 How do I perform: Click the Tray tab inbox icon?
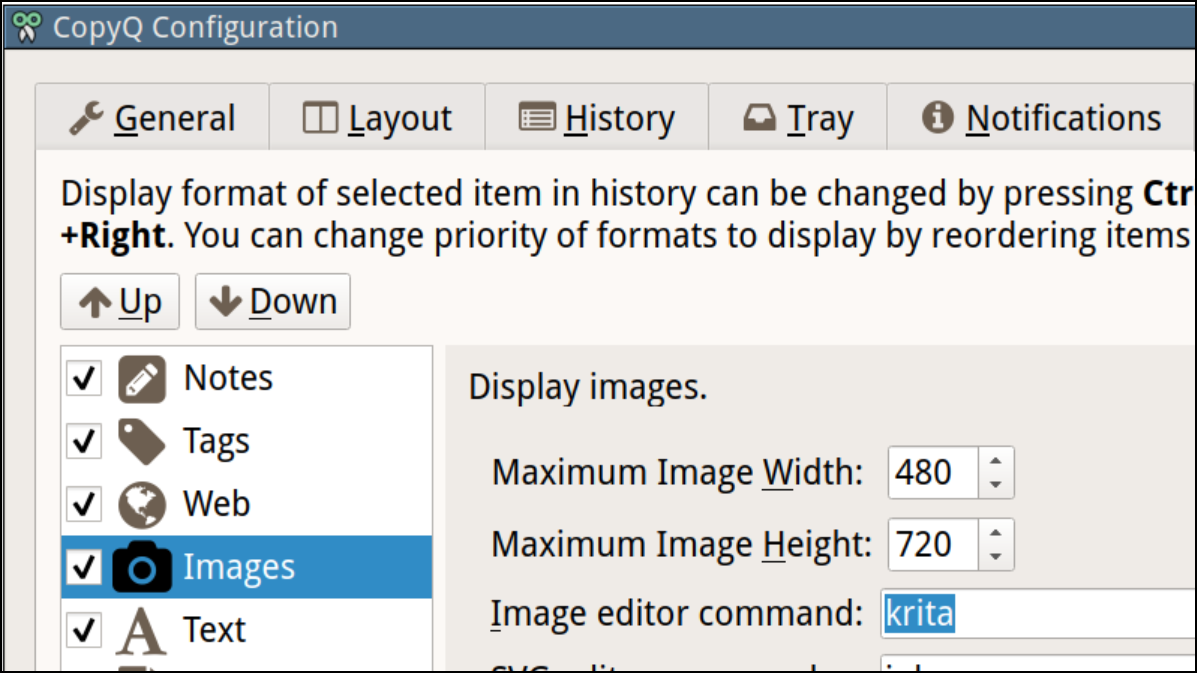pos(760,118)
